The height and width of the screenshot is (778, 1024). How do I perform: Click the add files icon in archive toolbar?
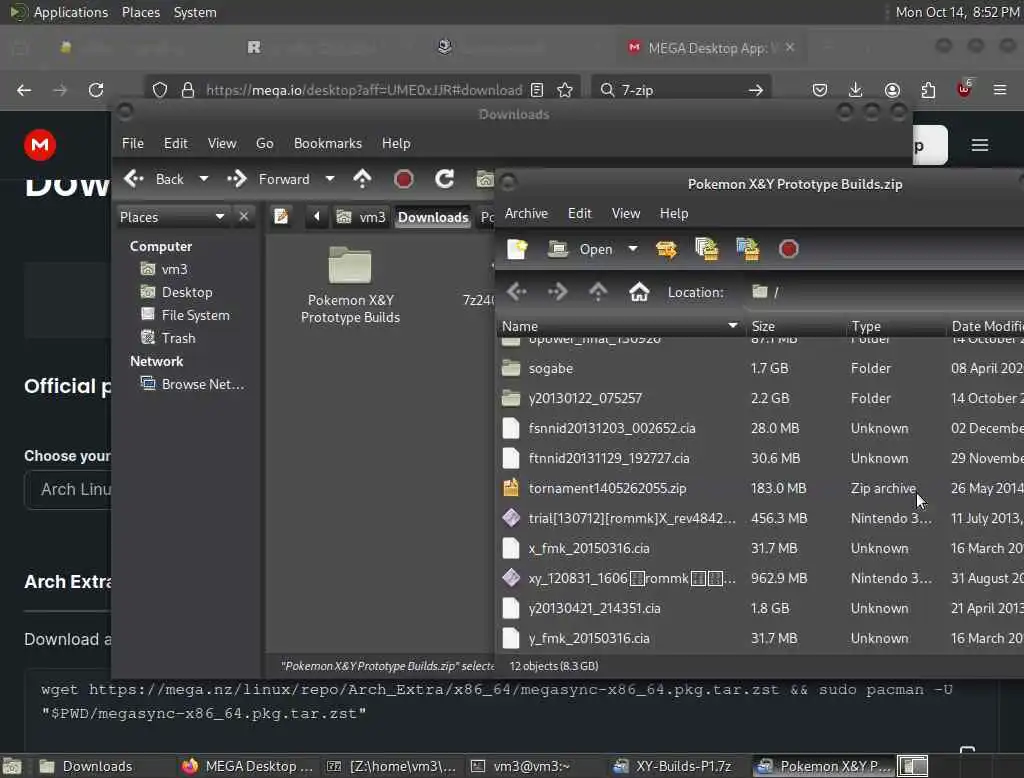(707, 249)
